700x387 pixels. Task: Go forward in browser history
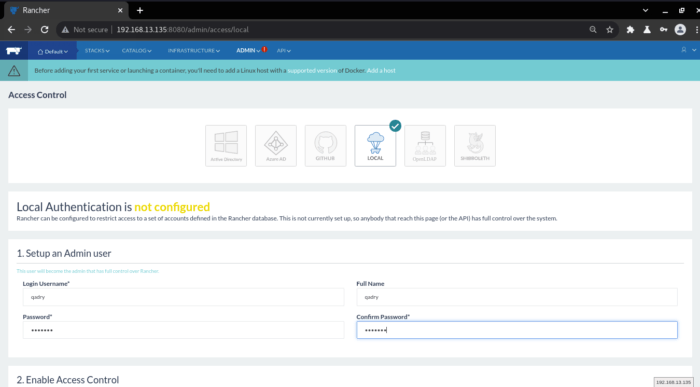(28, 29)
